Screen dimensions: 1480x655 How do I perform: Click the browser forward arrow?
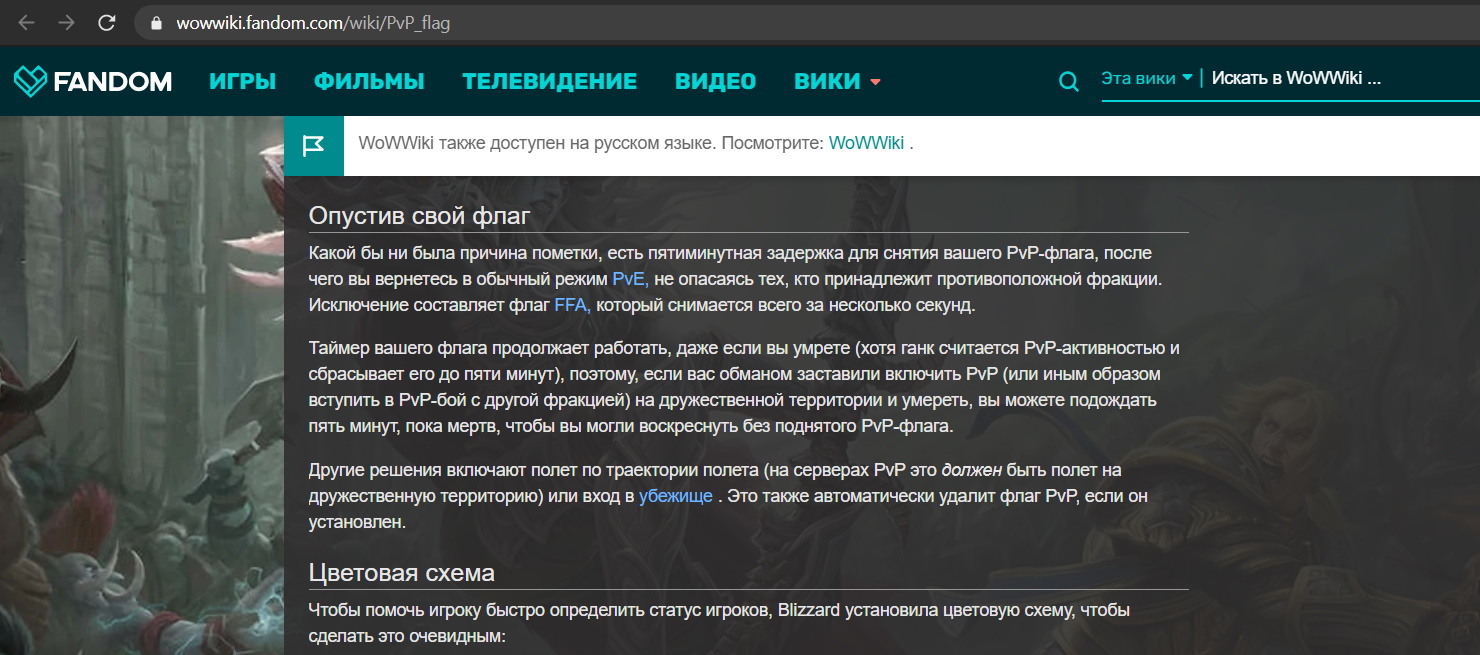[x=66, y=23]
